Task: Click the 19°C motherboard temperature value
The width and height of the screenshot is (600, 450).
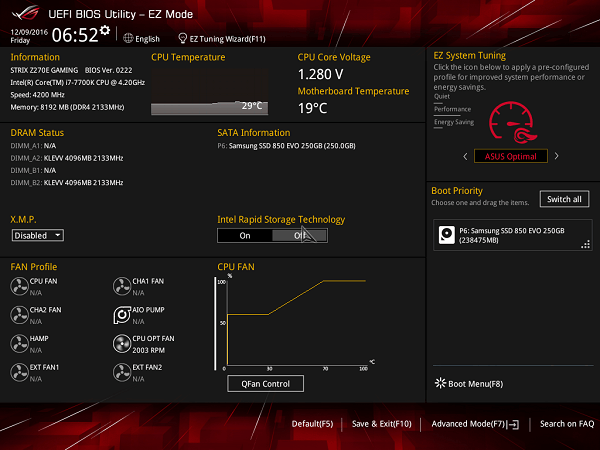Action: coord(312,108)
